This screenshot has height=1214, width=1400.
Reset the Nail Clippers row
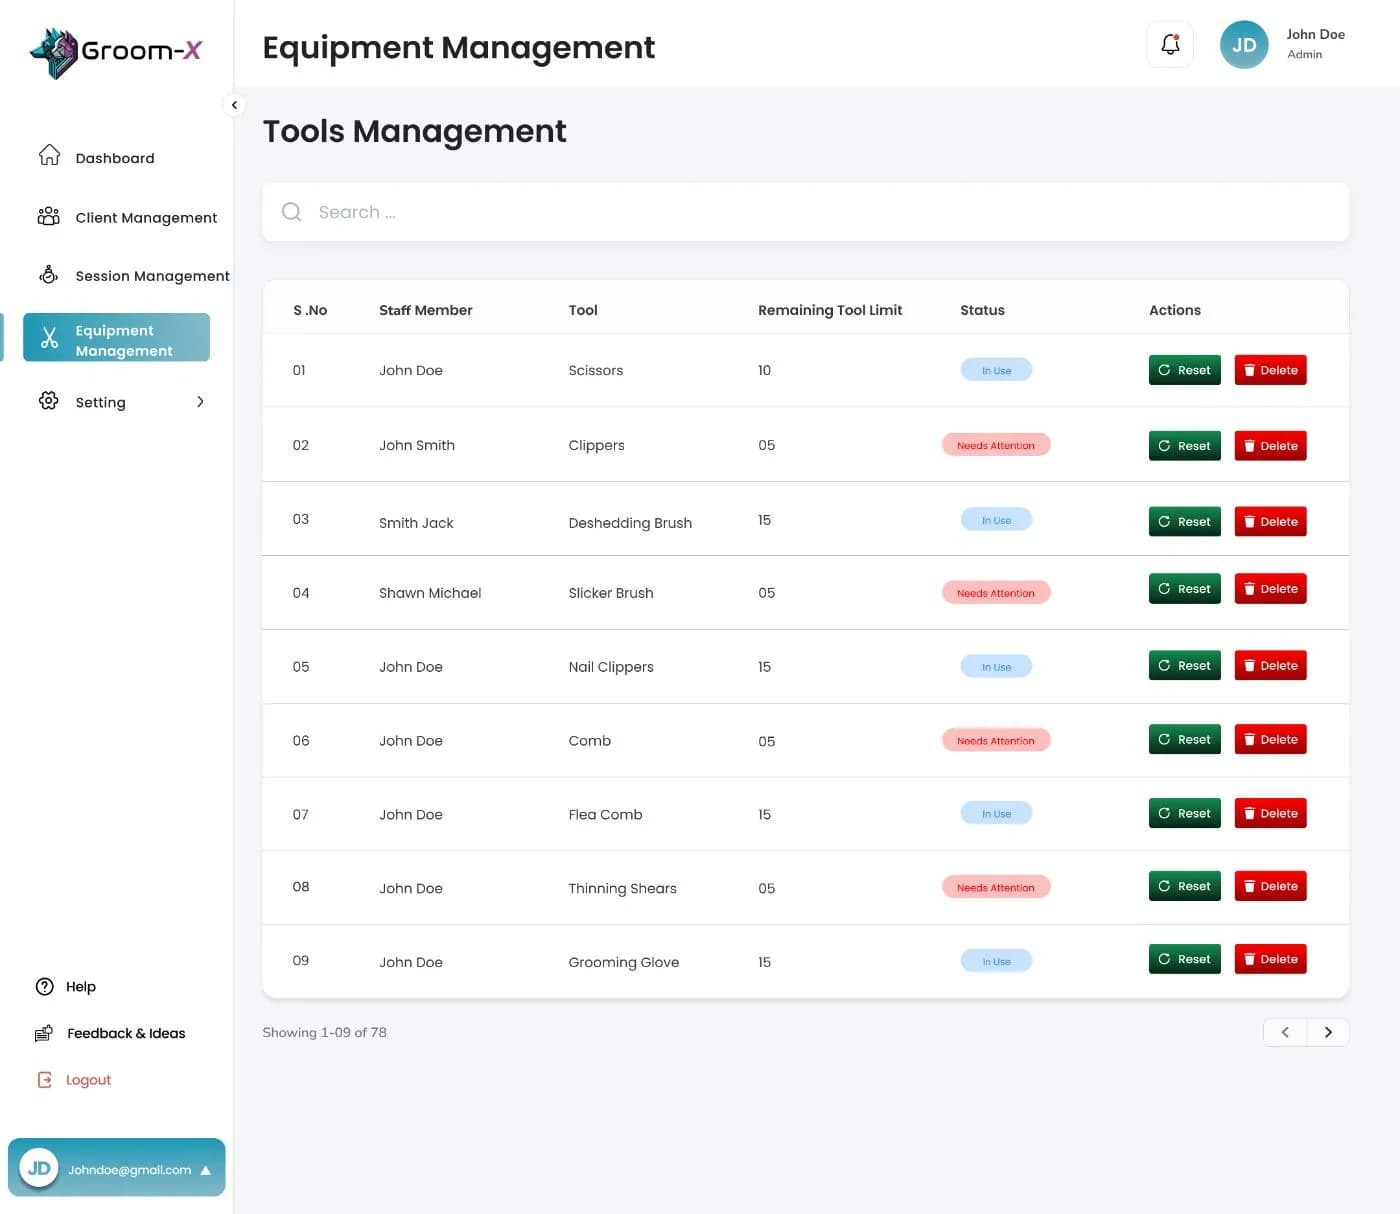(1184, 665)
